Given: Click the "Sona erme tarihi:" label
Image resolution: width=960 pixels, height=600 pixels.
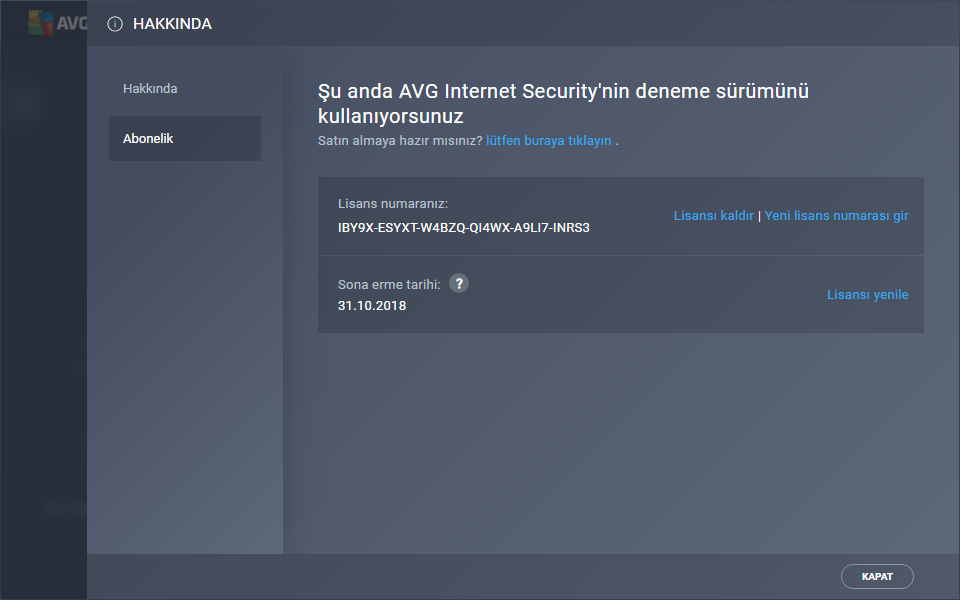Looking at the screenshot, I should pos(389,284).
